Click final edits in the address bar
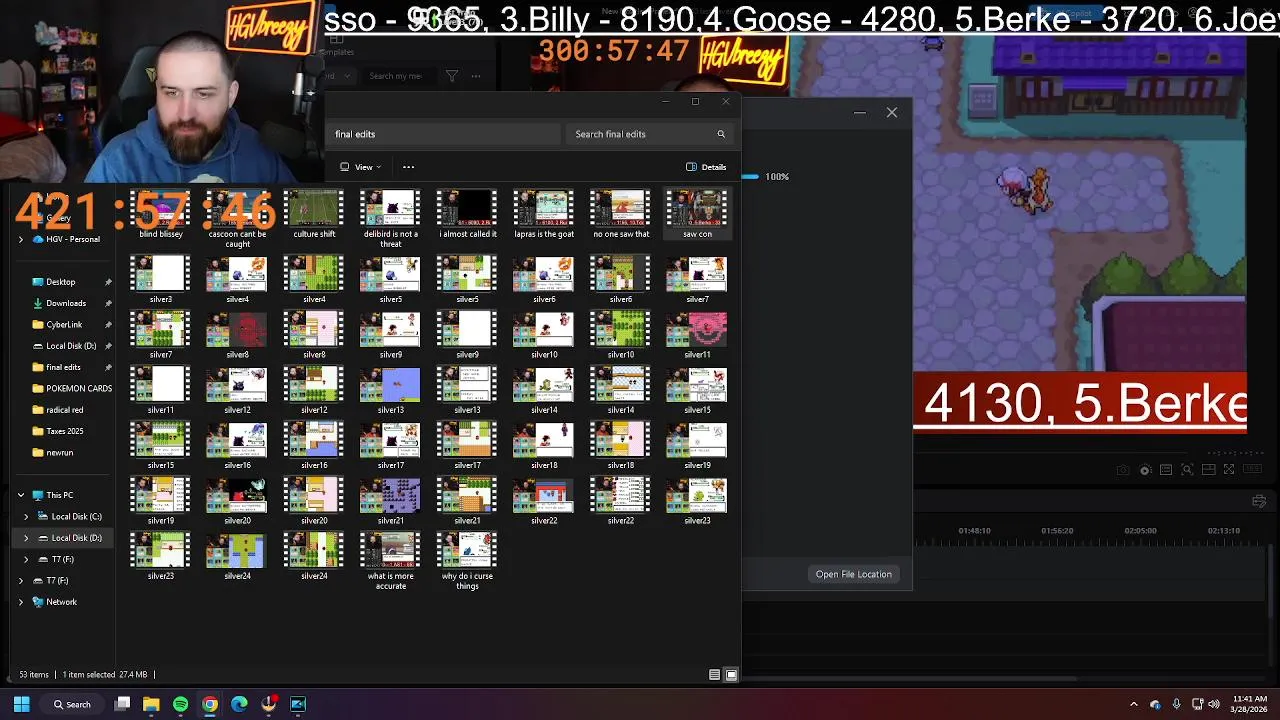This screenshot has height=720, width=1280. tap(355, 134)
